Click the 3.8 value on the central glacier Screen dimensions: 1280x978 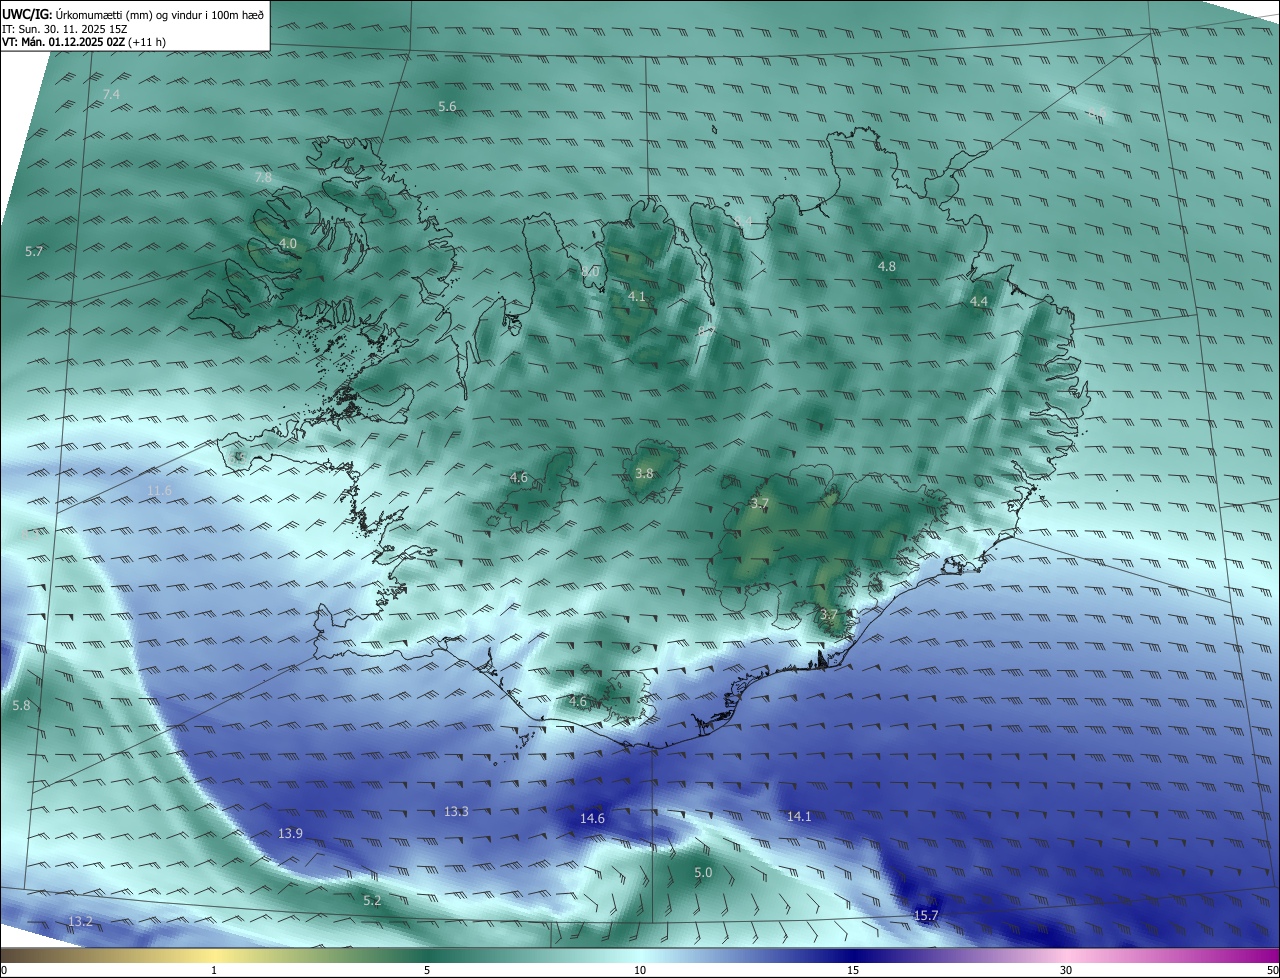[644, 474]
